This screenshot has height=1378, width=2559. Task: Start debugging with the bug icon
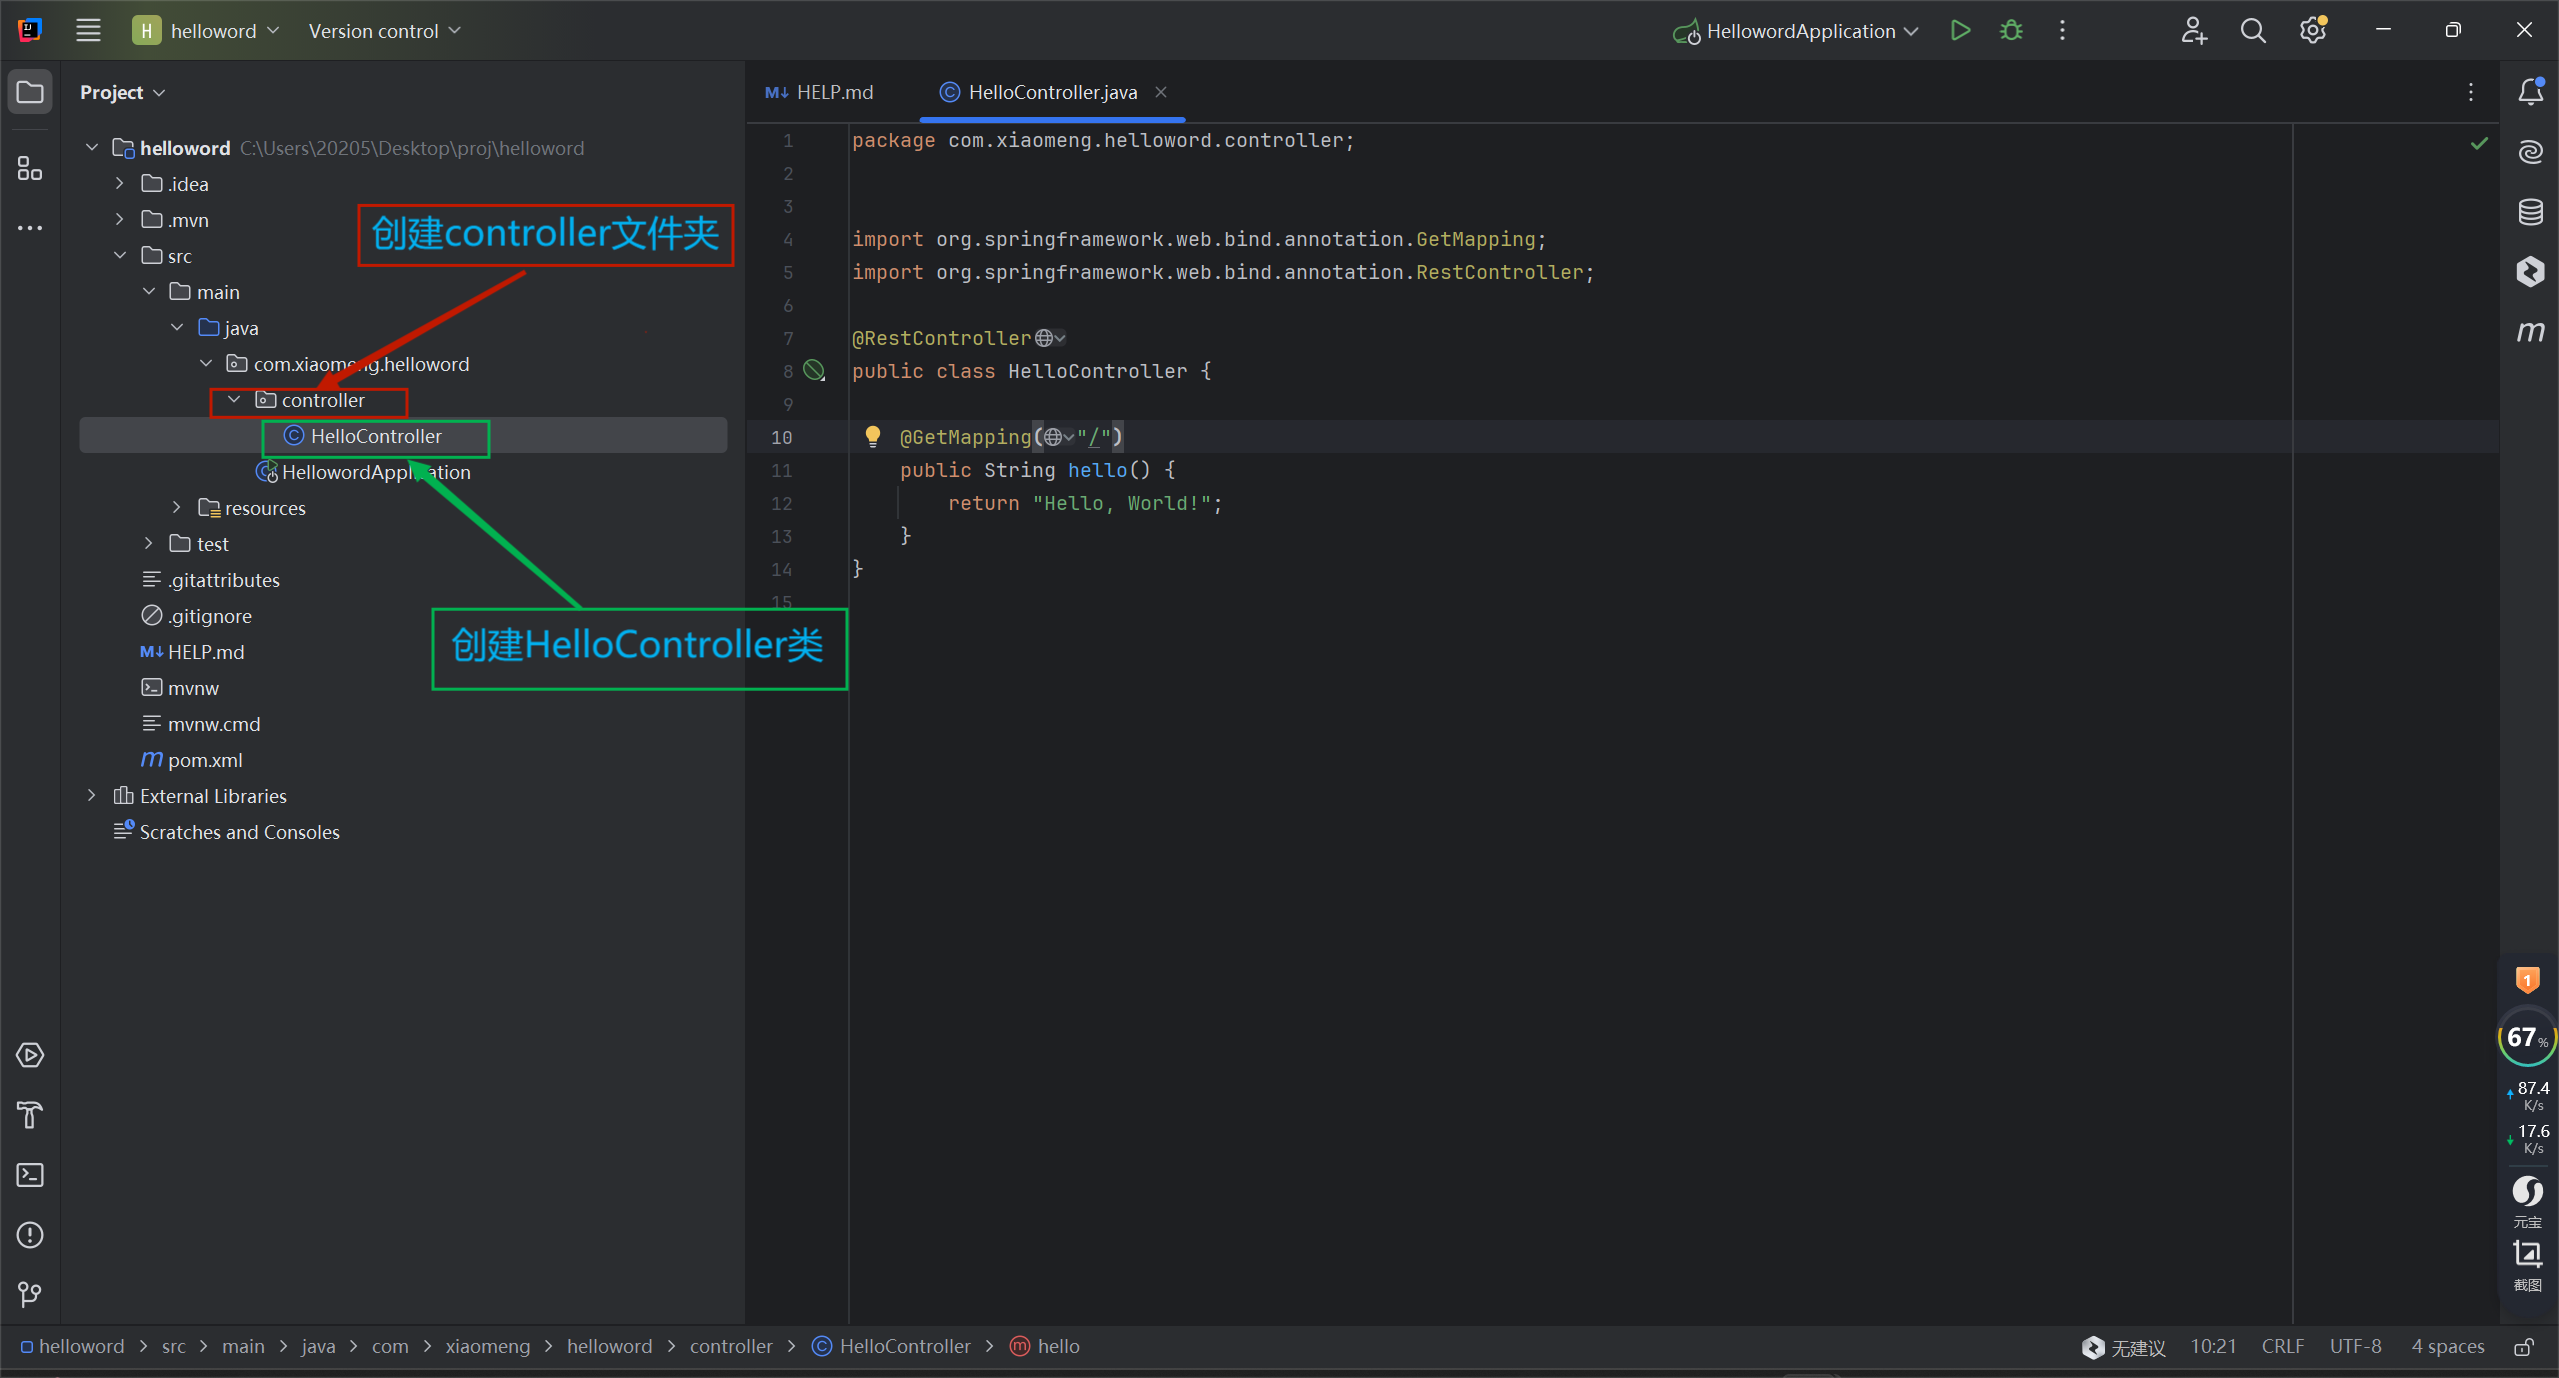[x=2011, y=30]
